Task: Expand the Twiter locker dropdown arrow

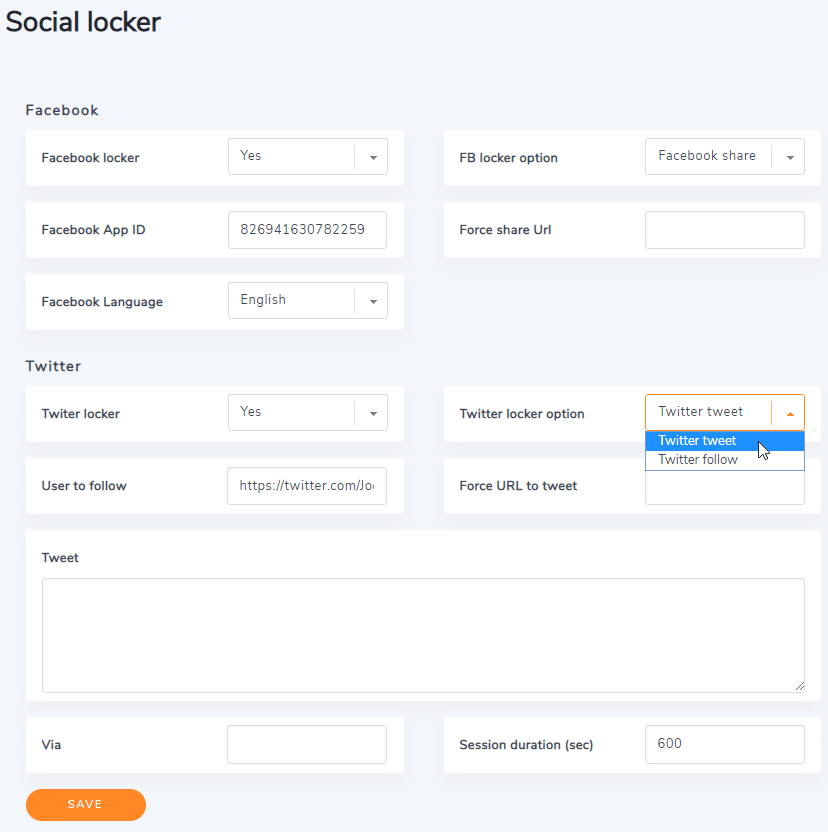Action: click(x=372, y=413)
